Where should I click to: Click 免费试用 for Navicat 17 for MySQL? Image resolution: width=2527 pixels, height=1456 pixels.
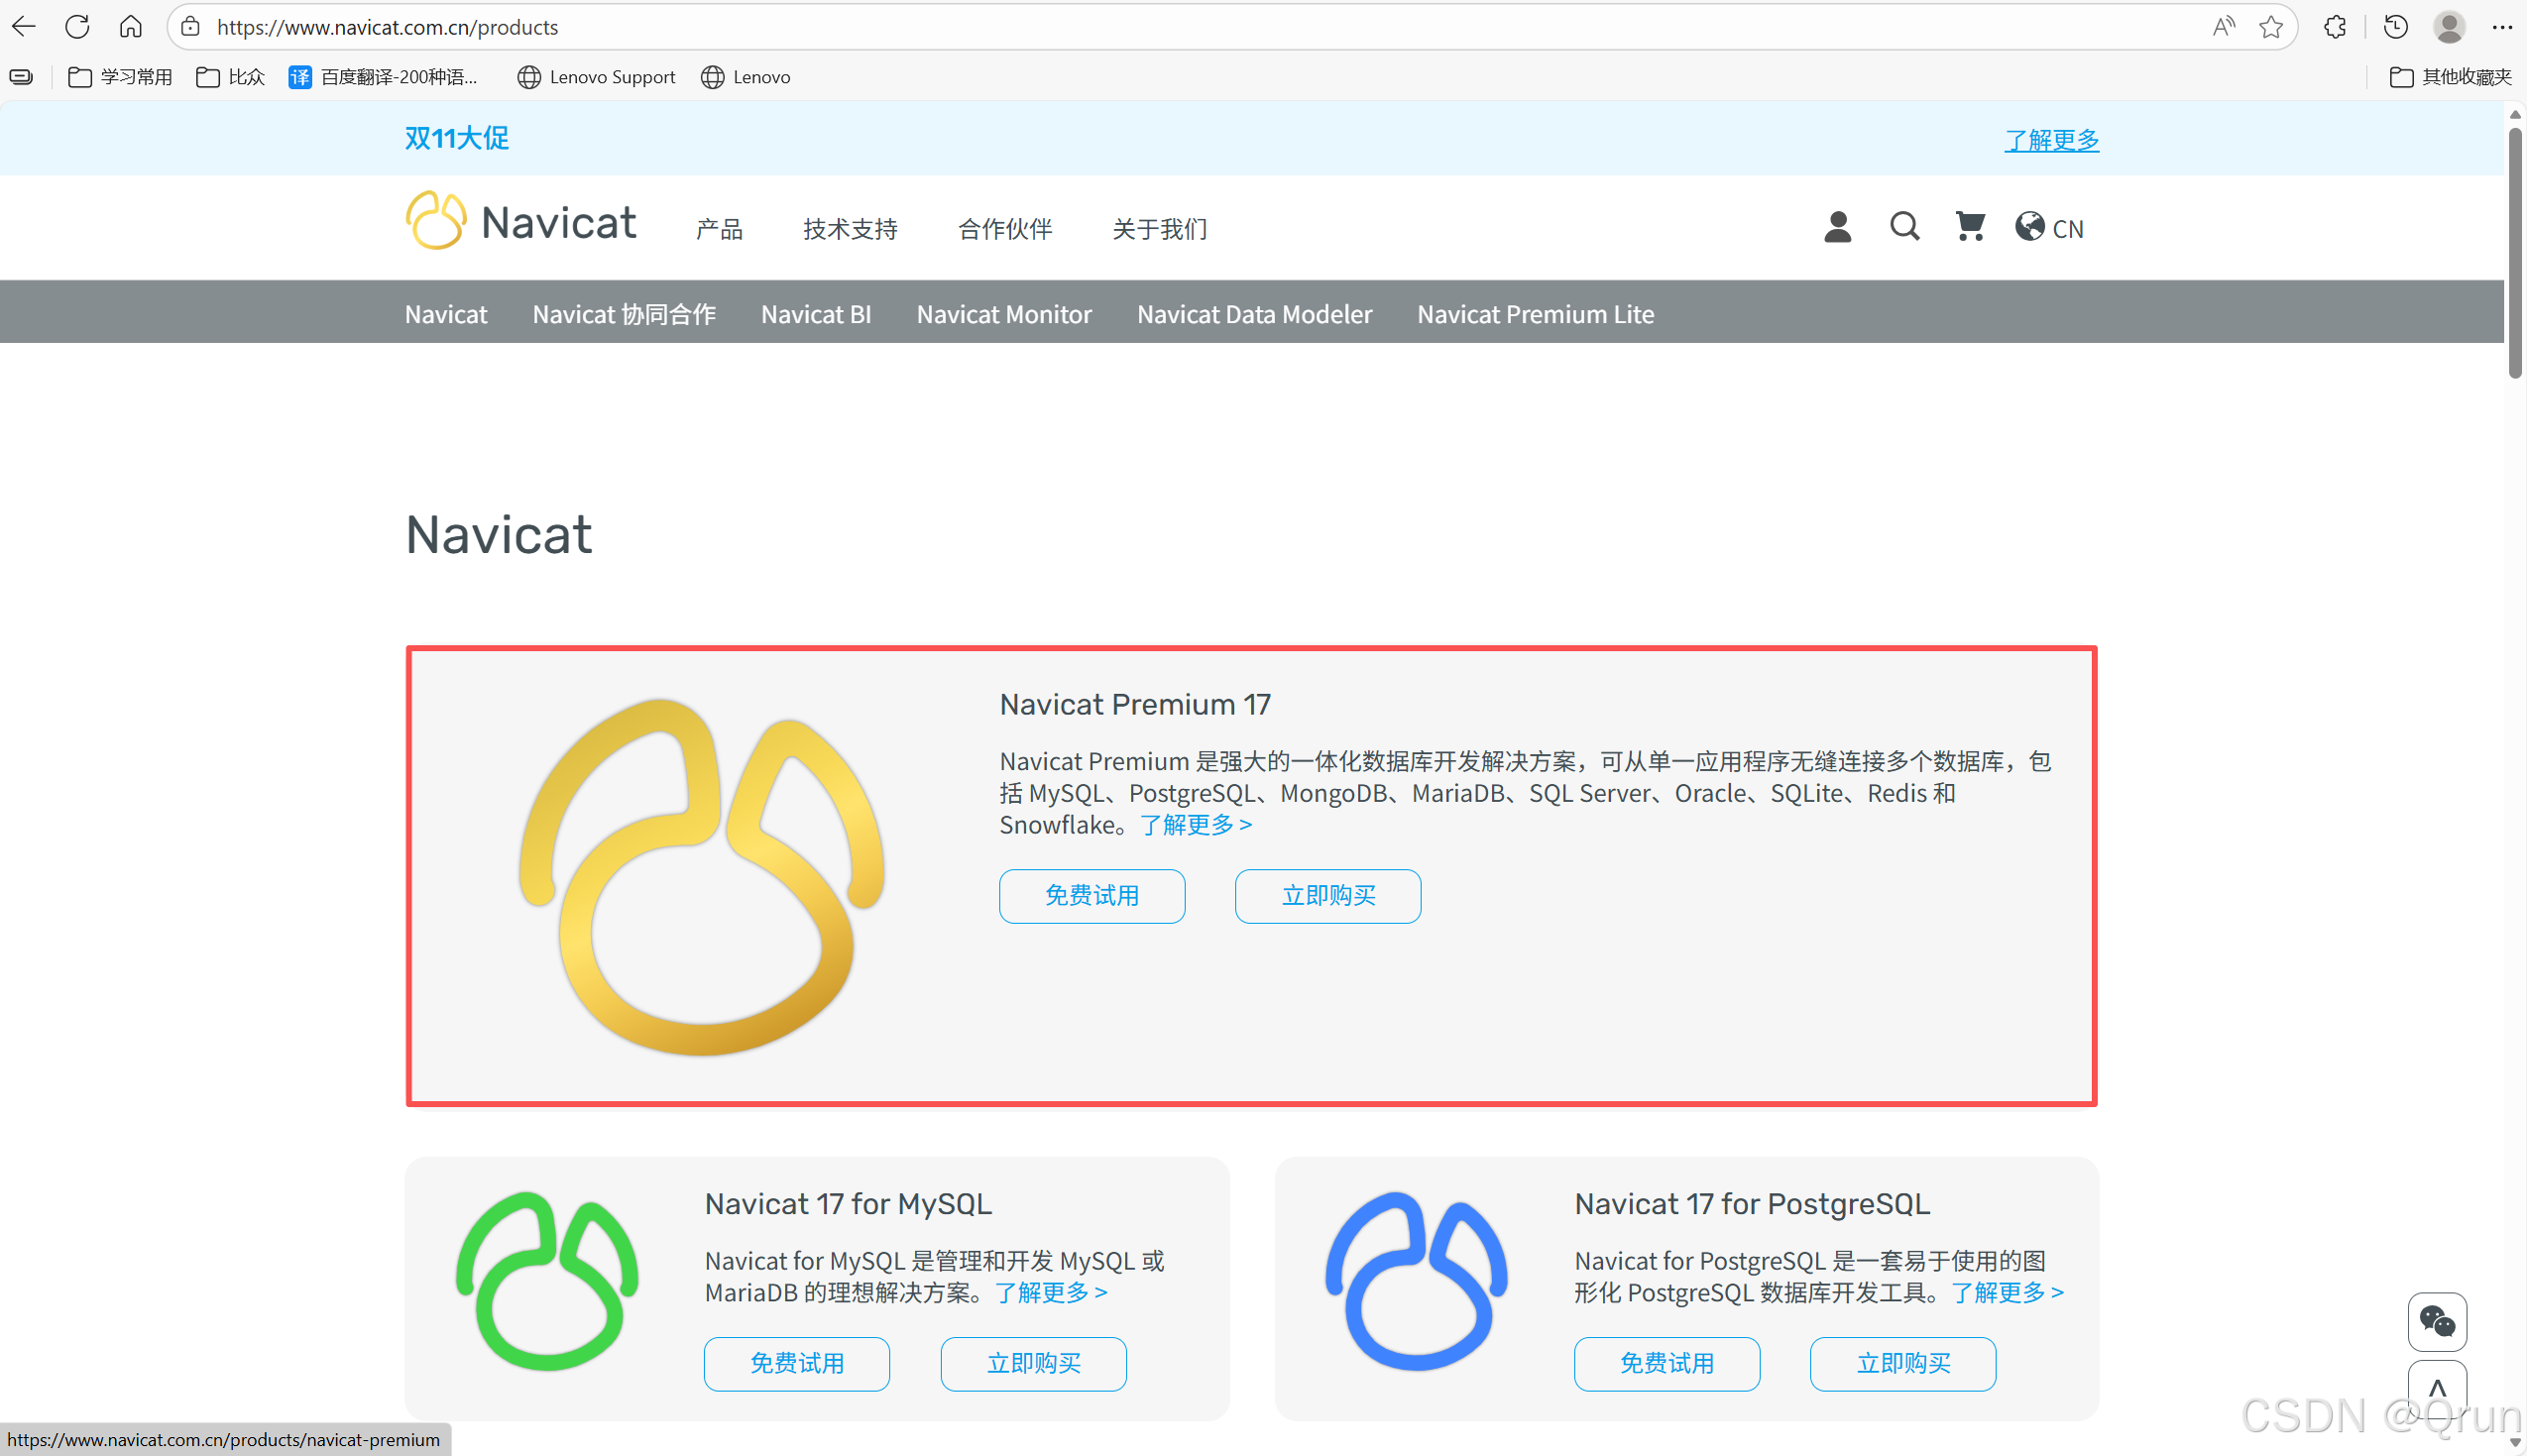coord(797,1364)
